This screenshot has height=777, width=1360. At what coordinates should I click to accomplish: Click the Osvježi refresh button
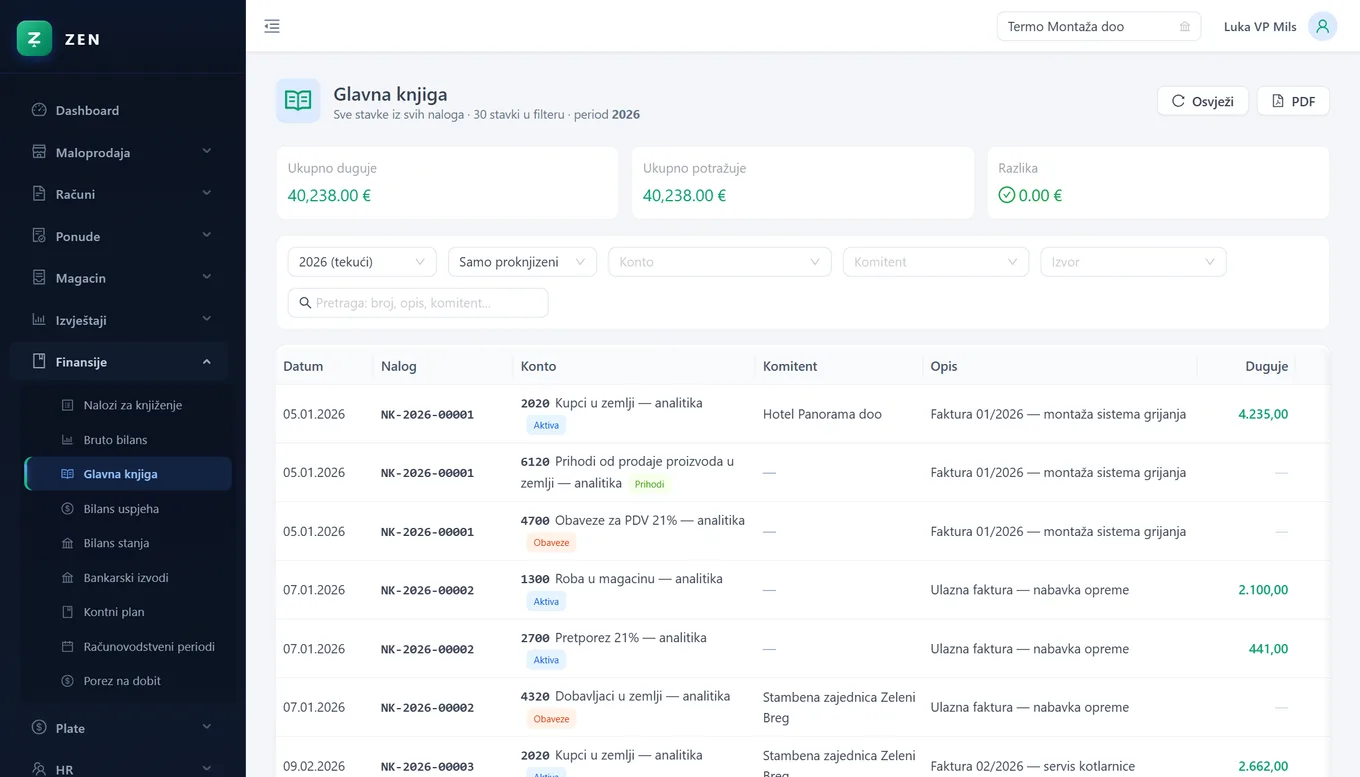pos(1202,101)
